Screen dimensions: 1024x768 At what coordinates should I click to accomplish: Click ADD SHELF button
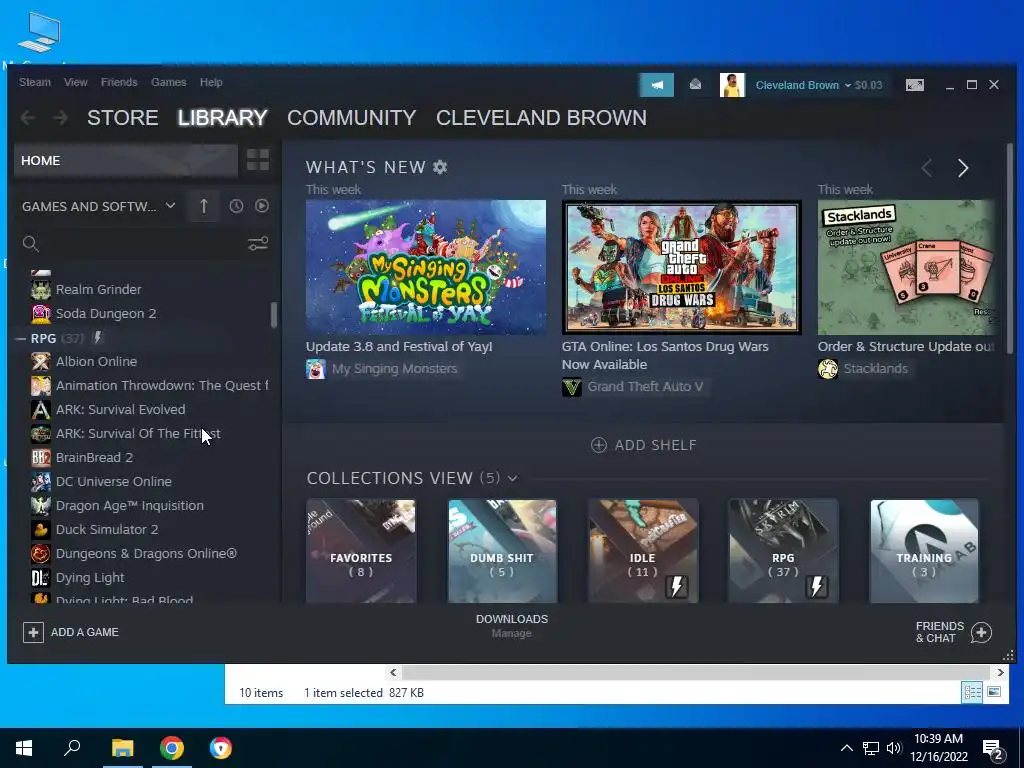644,445
